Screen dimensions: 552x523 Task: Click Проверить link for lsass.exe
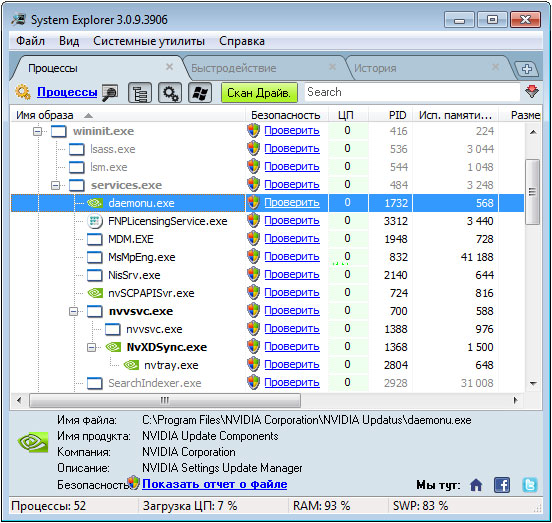(292, 149)
